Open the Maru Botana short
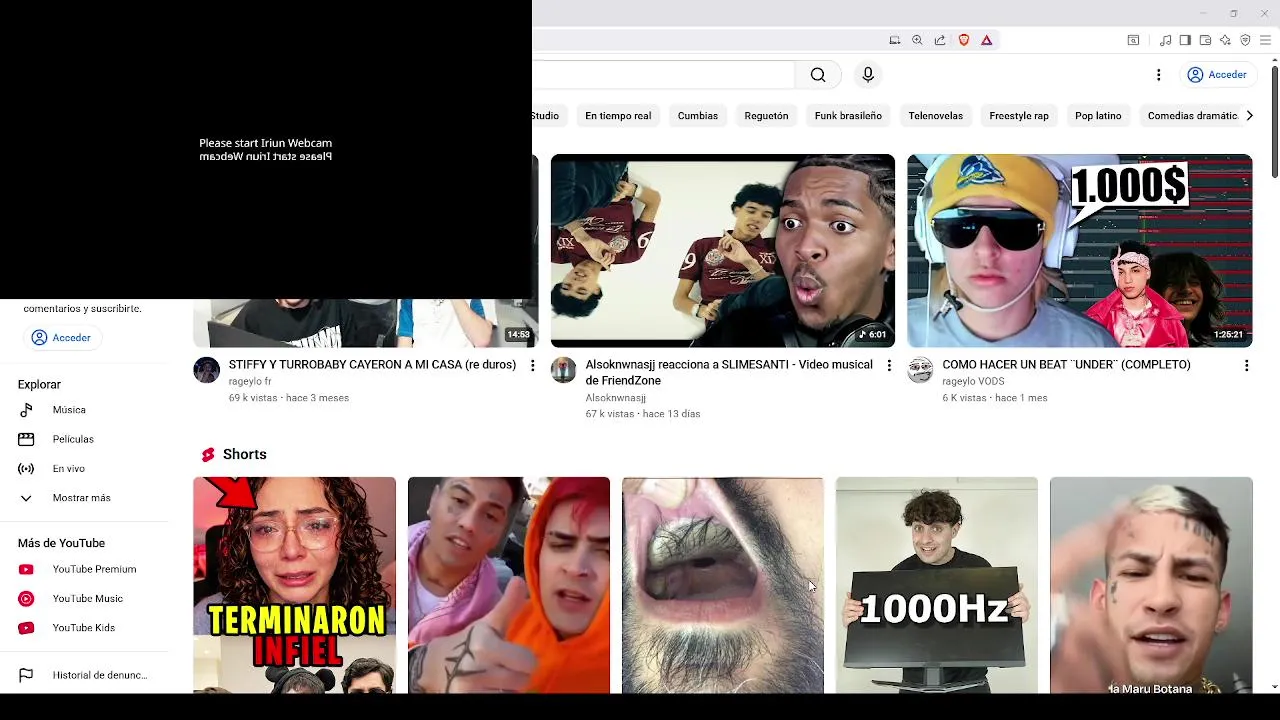The width and height of the screenshot is (1280, 720). [x=1151, y=585]
